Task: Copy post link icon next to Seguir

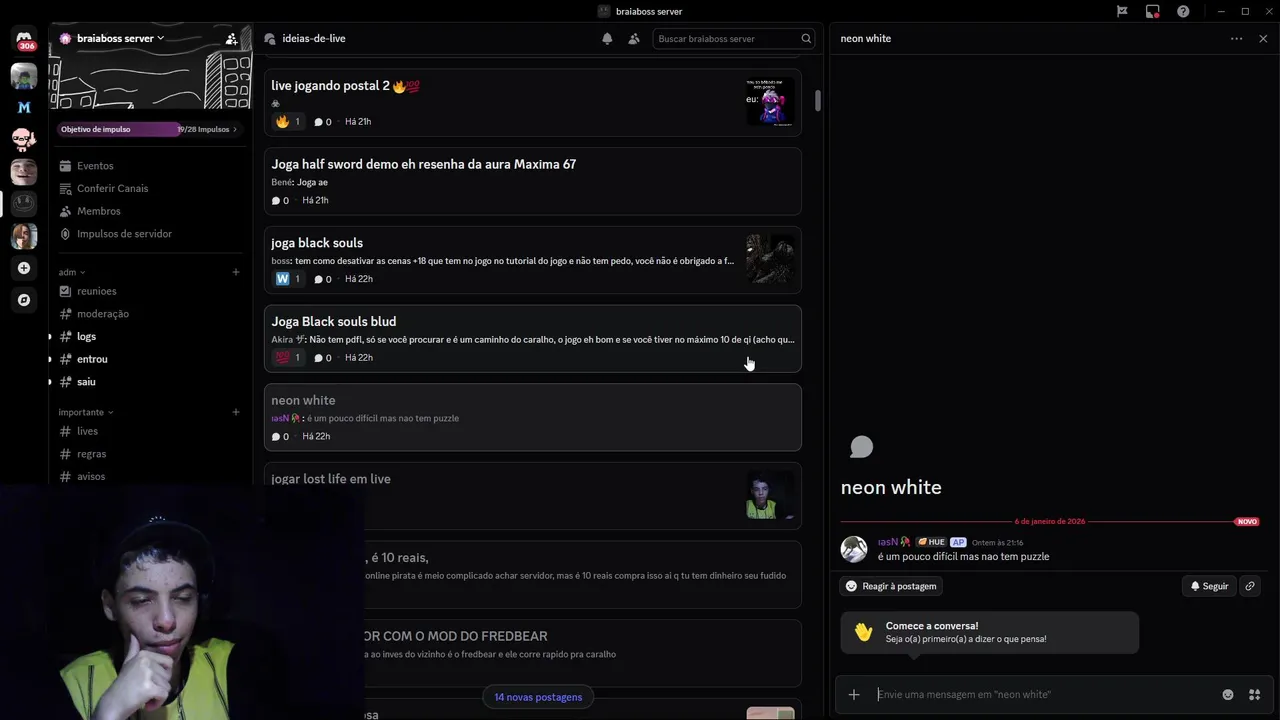Action: click(1250, 586)
